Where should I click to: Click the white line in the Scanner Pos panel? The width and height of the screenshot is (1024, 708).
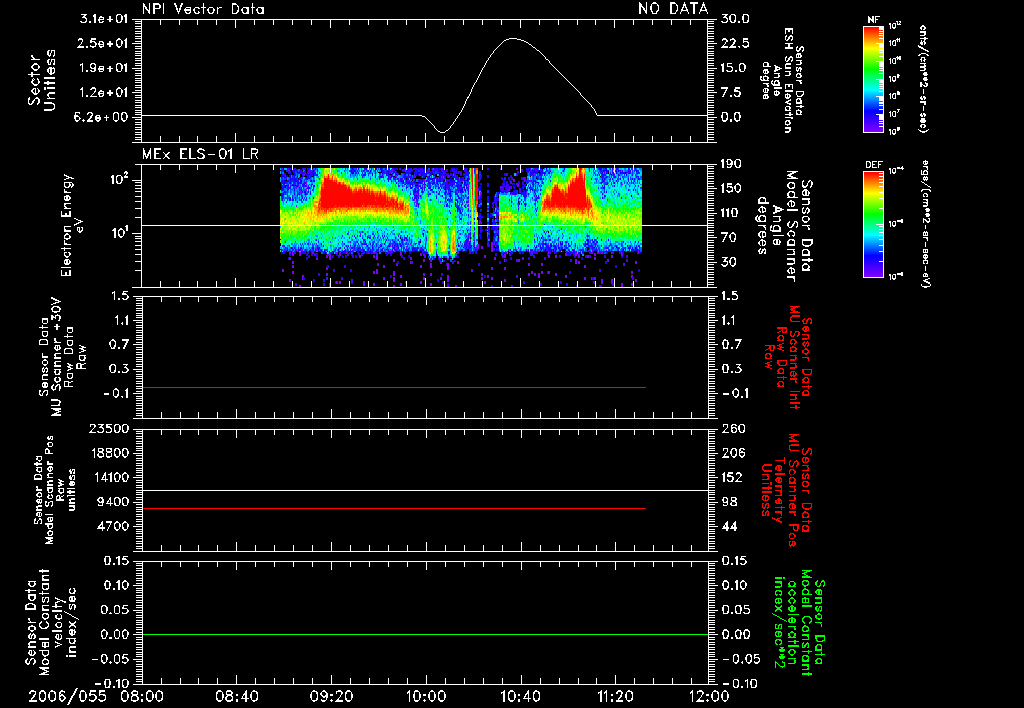coord(424,491)
